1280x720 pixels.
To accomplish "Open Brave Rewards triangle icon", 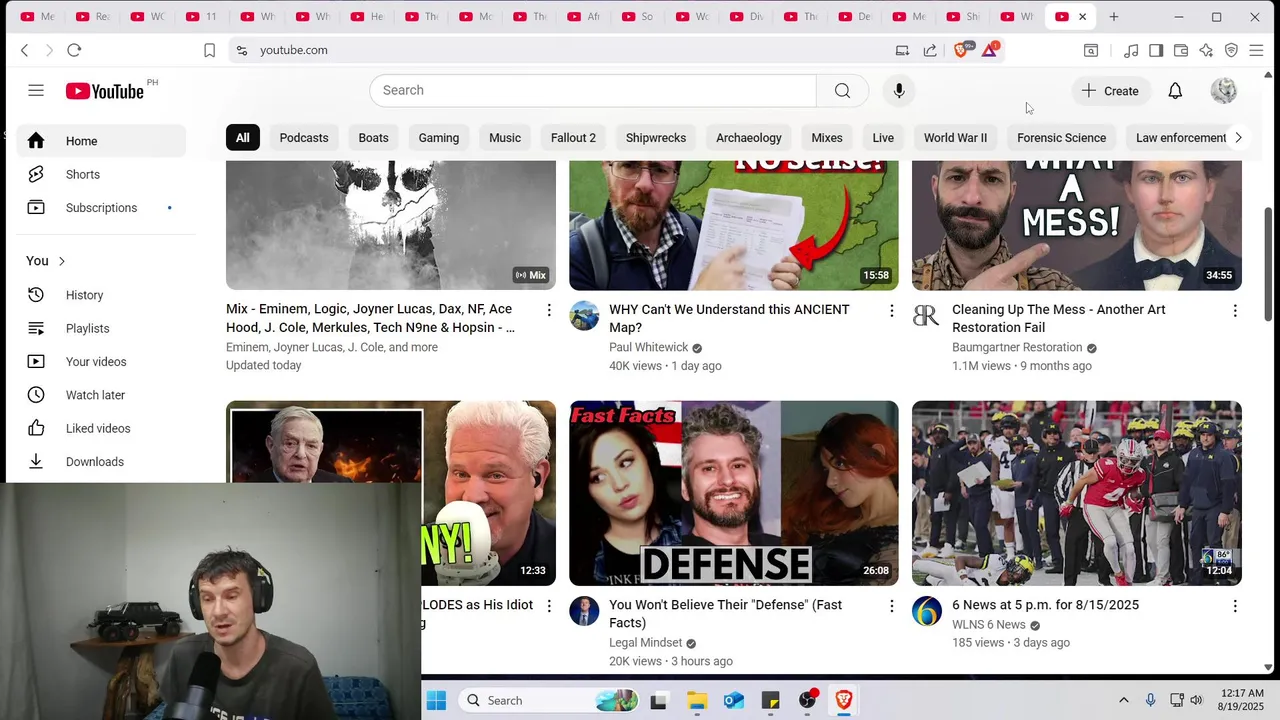I will pyautogui.click(x=989, y=50).
